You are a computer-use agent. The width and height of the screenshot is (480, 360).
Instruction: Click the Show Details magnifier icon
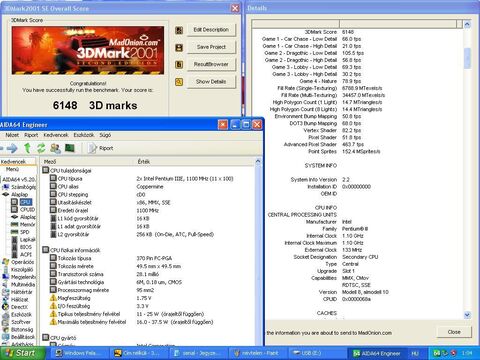coord(179,82)
